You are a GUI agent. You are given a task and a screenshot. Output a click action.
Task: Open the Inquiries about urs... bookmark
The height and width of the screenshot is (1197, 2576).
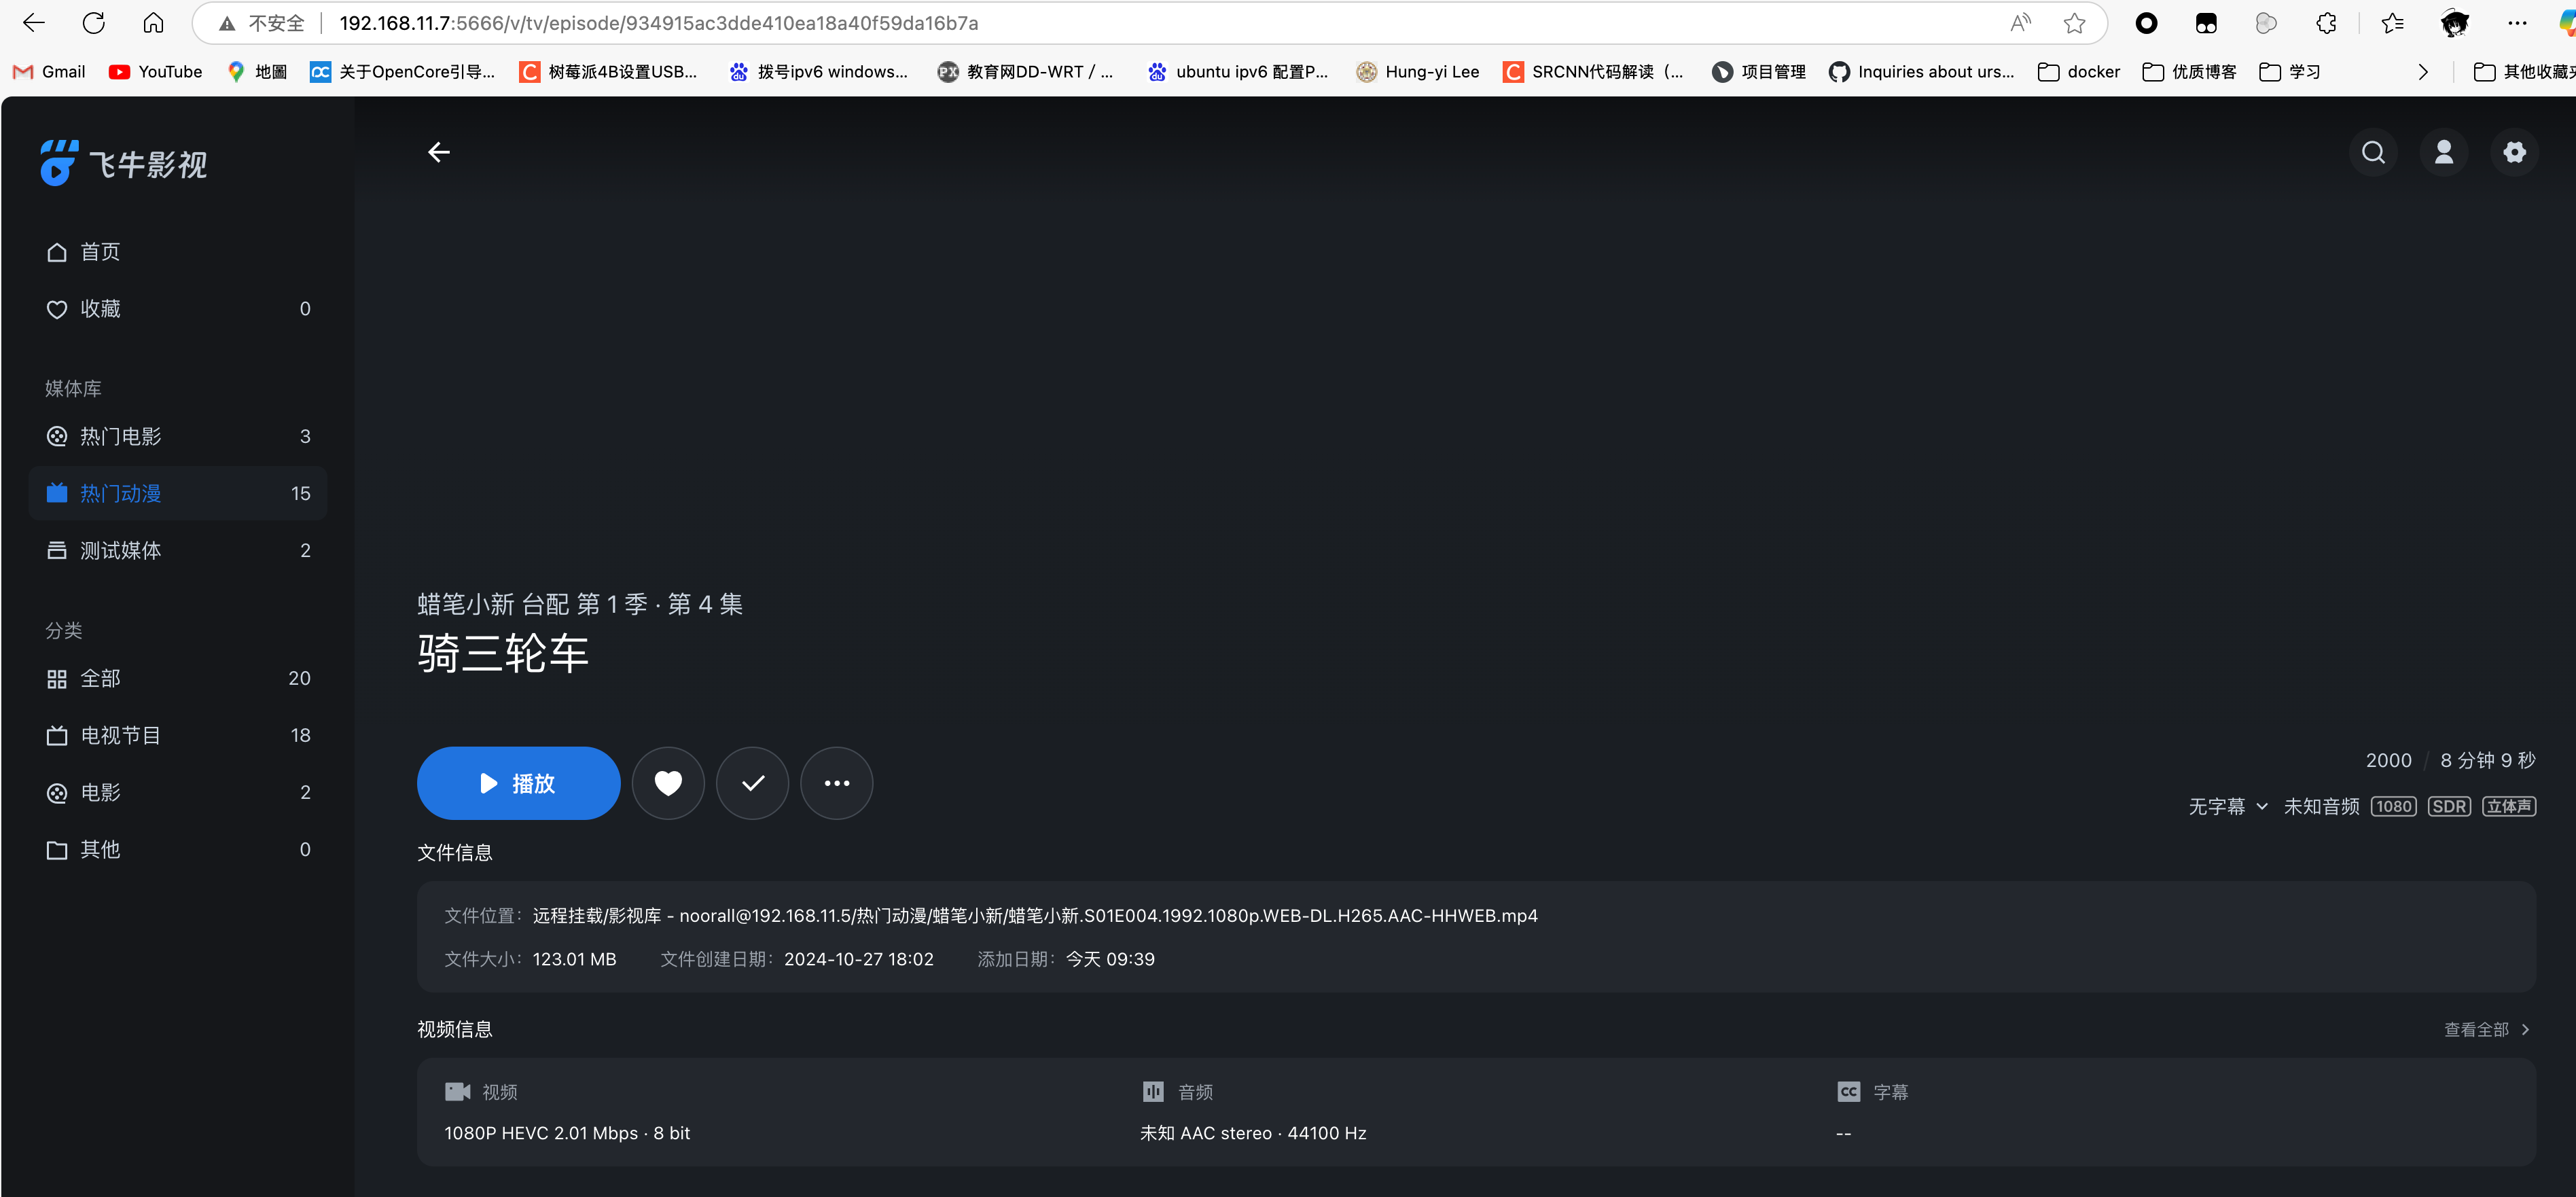click(x=1921, y=71)
